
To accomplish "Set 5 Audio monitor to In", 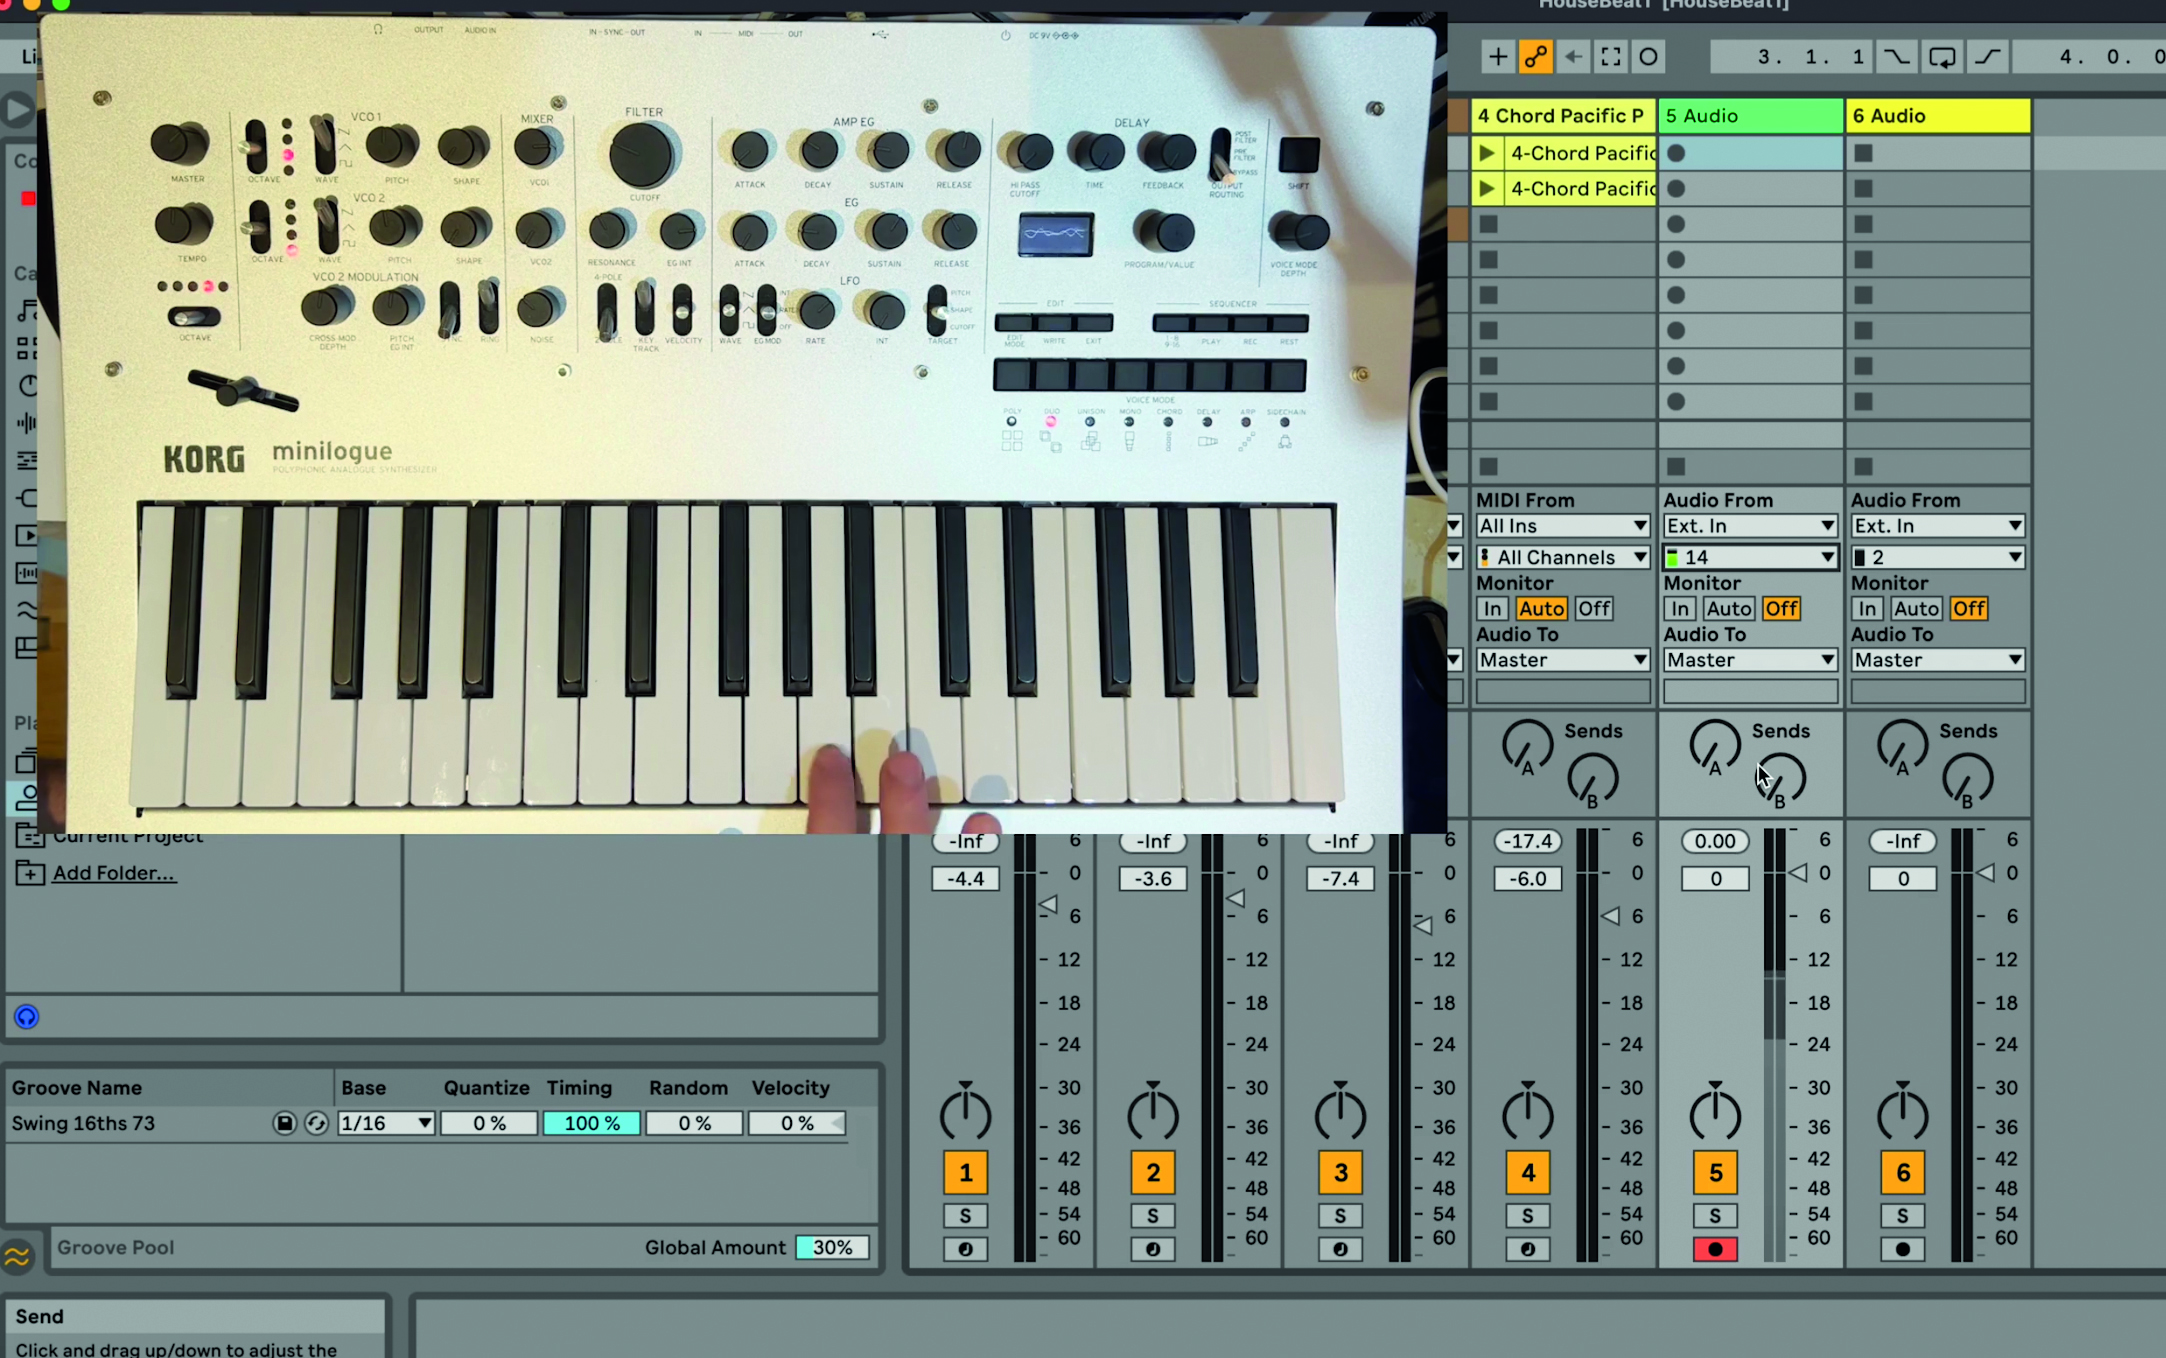I will (1680, 608).
